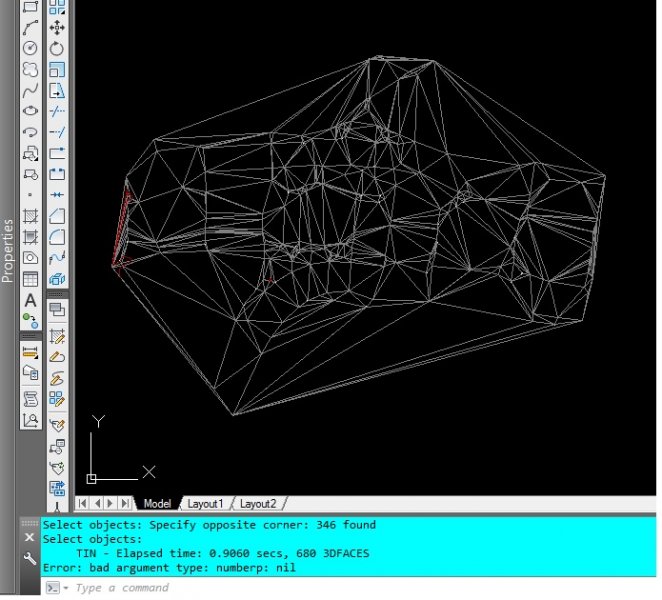Click the Explode tool
The width and height of the screenshot is (662, 600).
57,279
